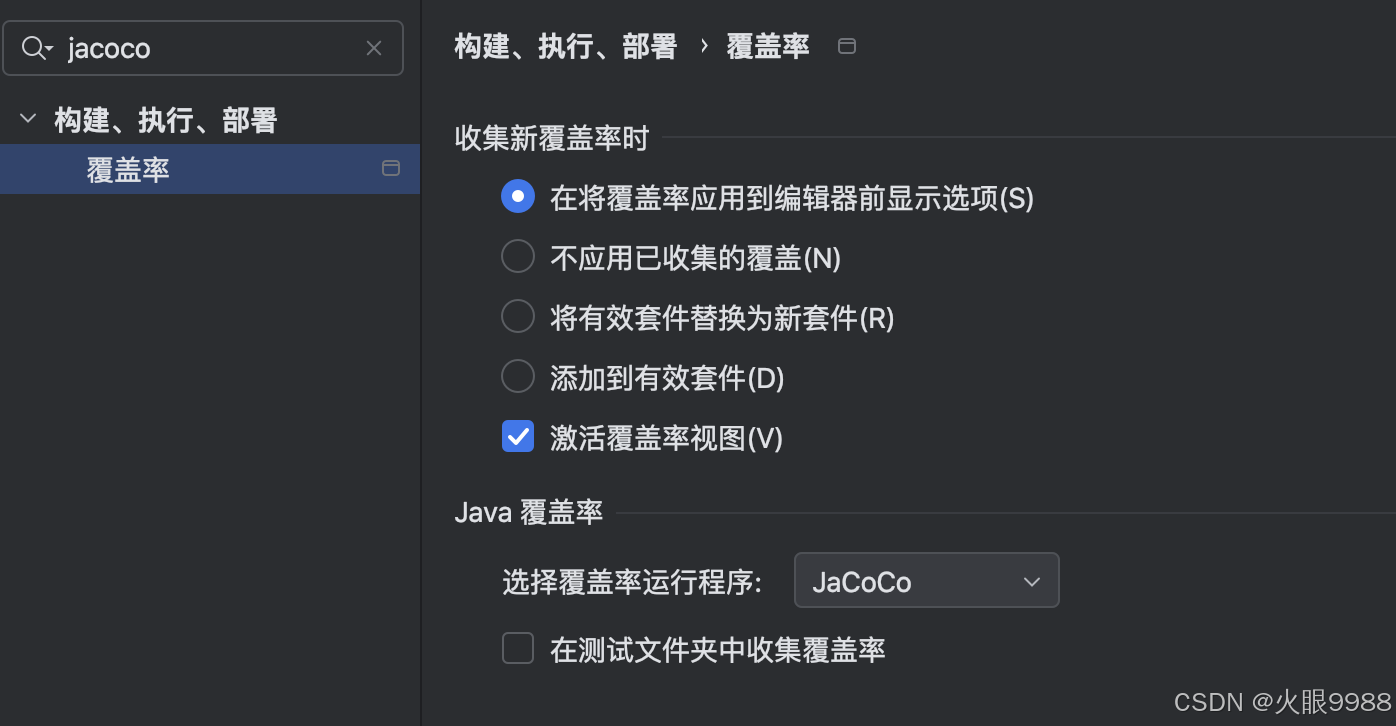
Task: Pick the 添加到有效套件 radio option
Action: (517, 378)
